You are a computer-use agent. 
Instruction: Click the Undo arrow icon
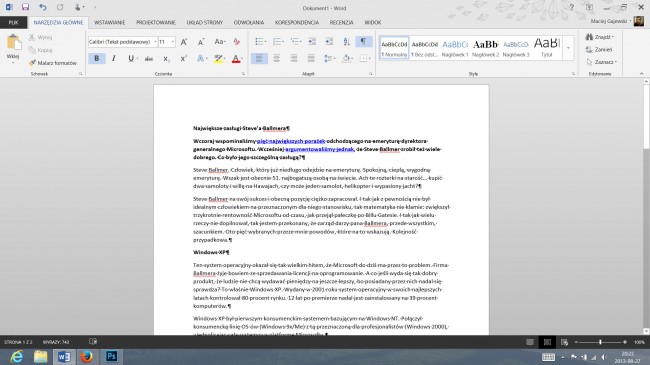(42, 7)
